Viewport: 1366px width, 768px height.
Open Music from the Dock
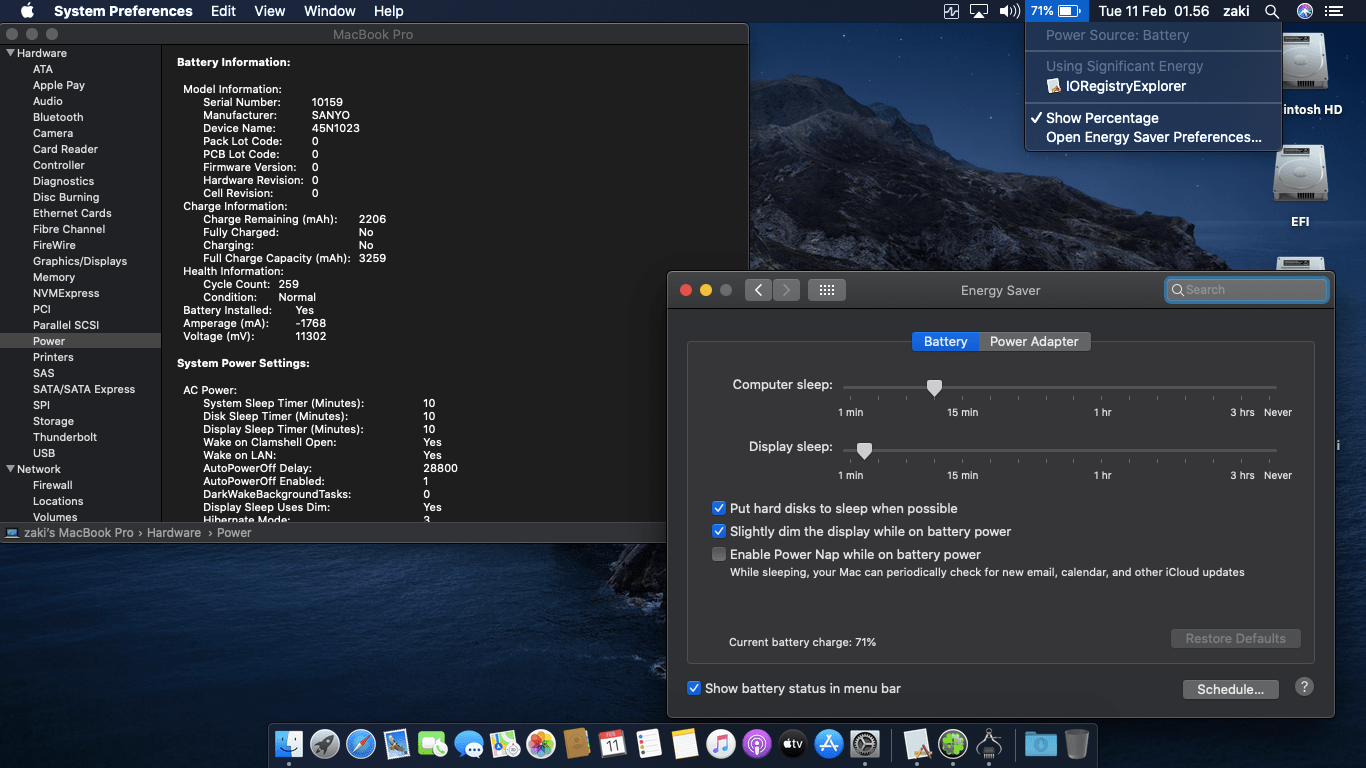(720, 743)
